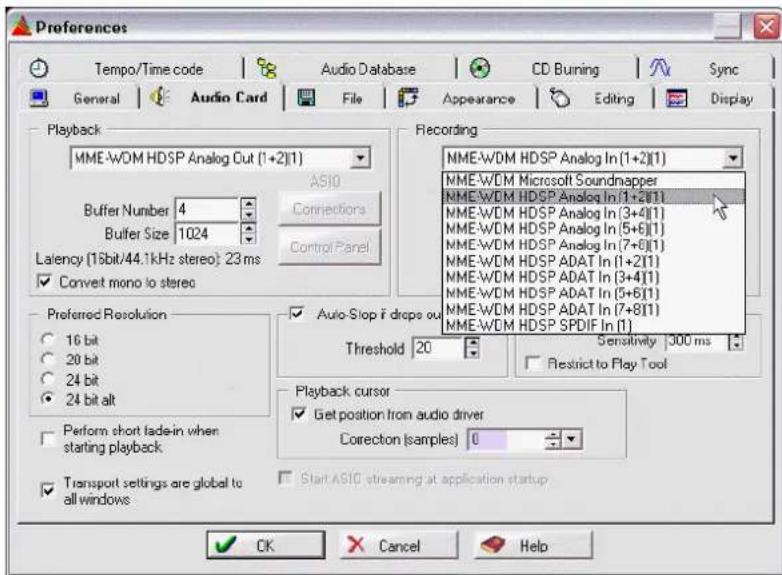Toggle Convert mono to stereo checkbox
Image resolution: width=782 pixels, height=575 pixels.
tap(44, 281)
